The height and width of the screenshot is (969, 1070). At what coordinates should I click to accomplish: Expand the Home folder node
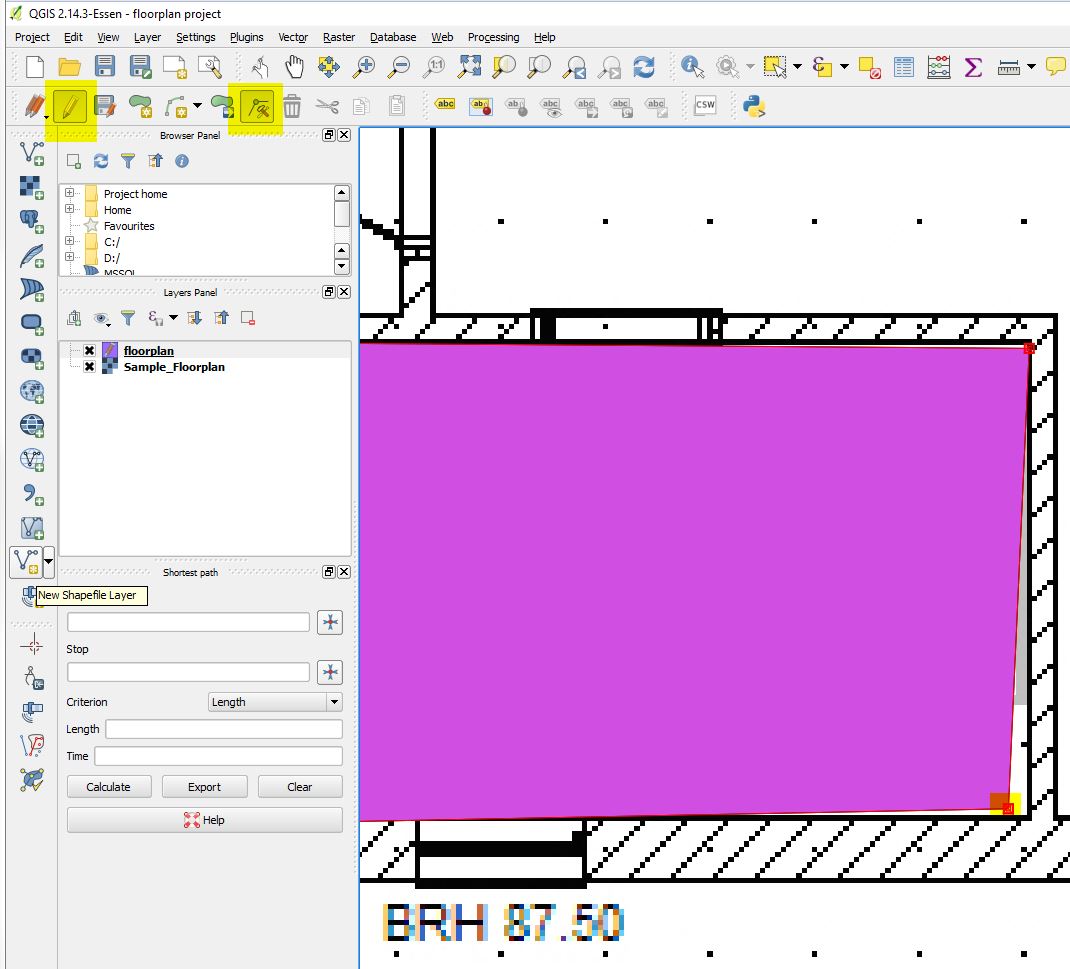[x=70, y=209]
